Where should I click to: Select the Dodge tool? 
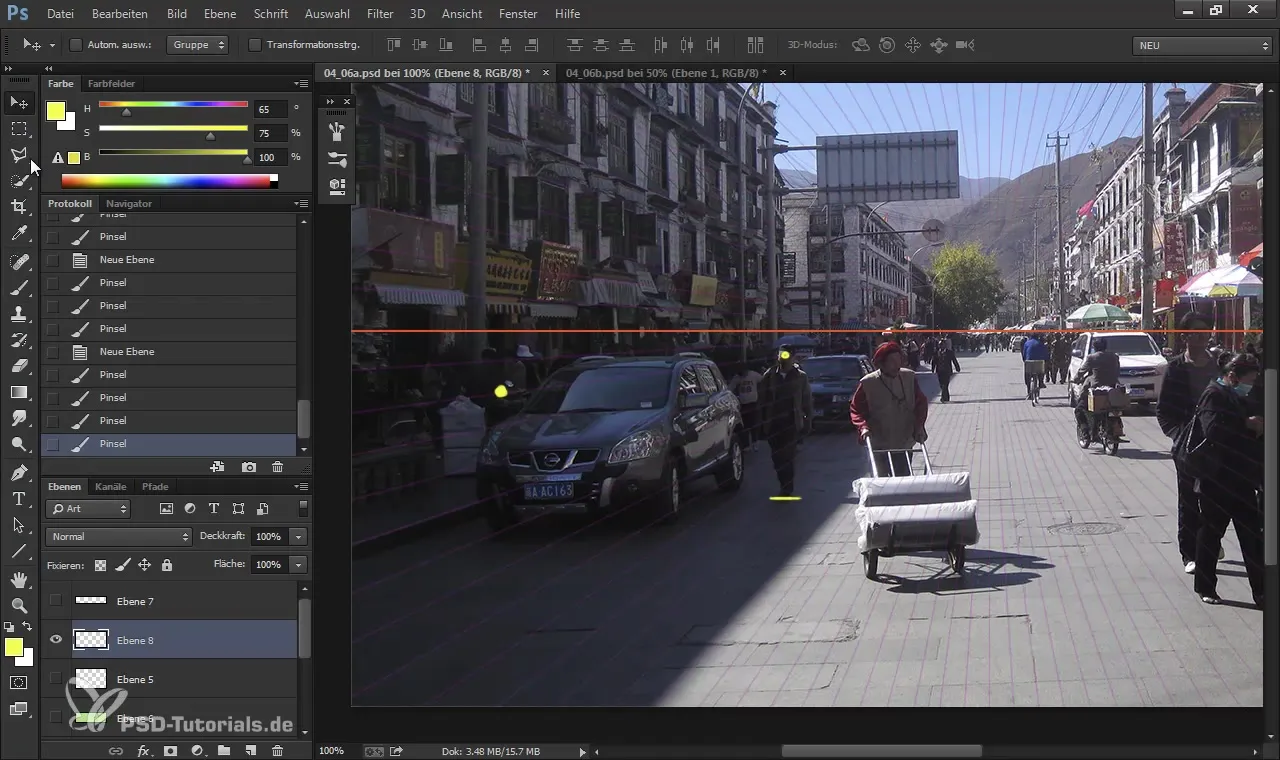coord(19,445)
